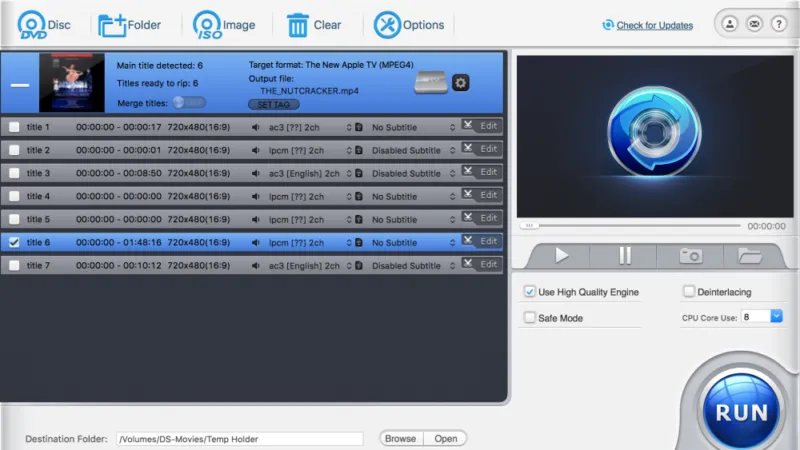
Task: Disable Use High Quality Engine
Action: [530, 291]
